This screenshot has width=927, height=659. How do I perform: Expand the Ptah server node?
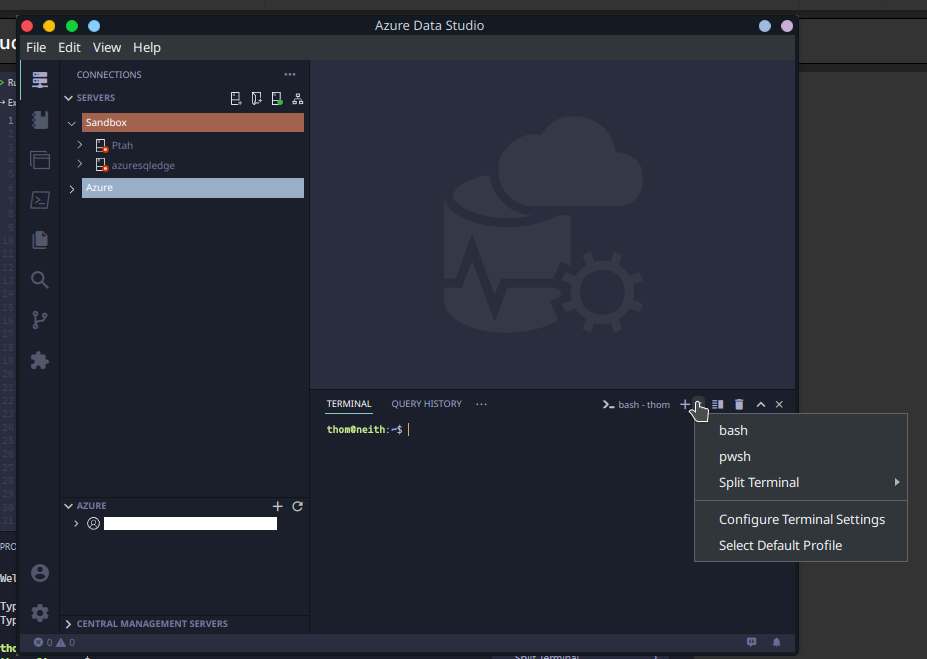pos(79,144)
